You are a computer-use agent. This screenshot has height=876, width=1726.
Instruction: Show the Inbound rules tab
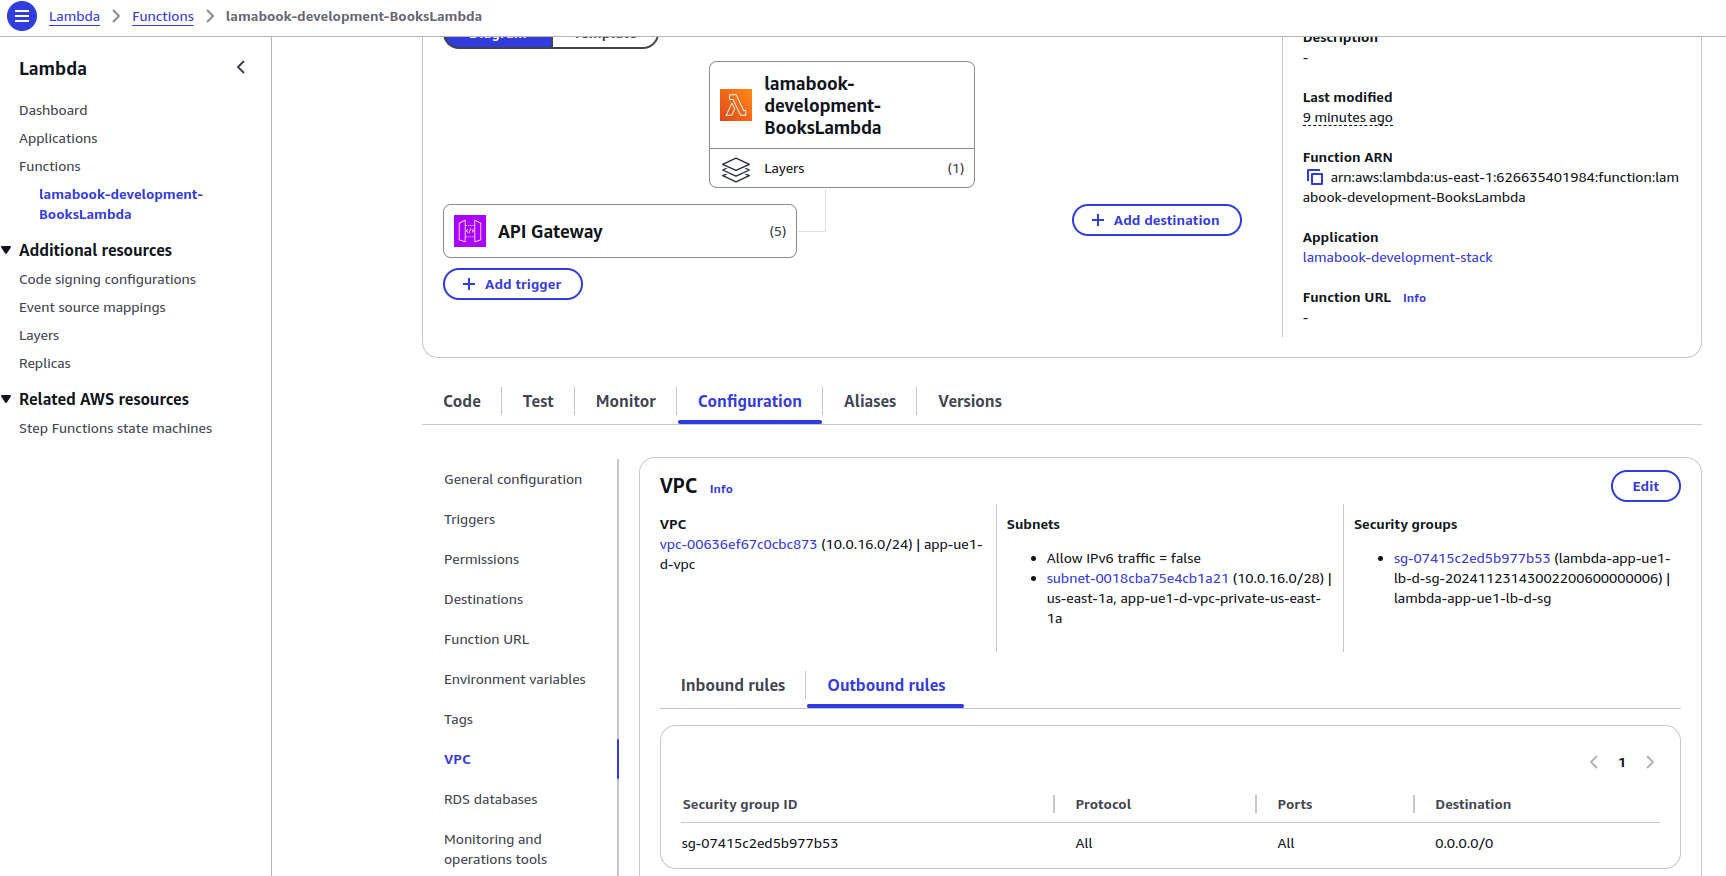pos(733,685)
